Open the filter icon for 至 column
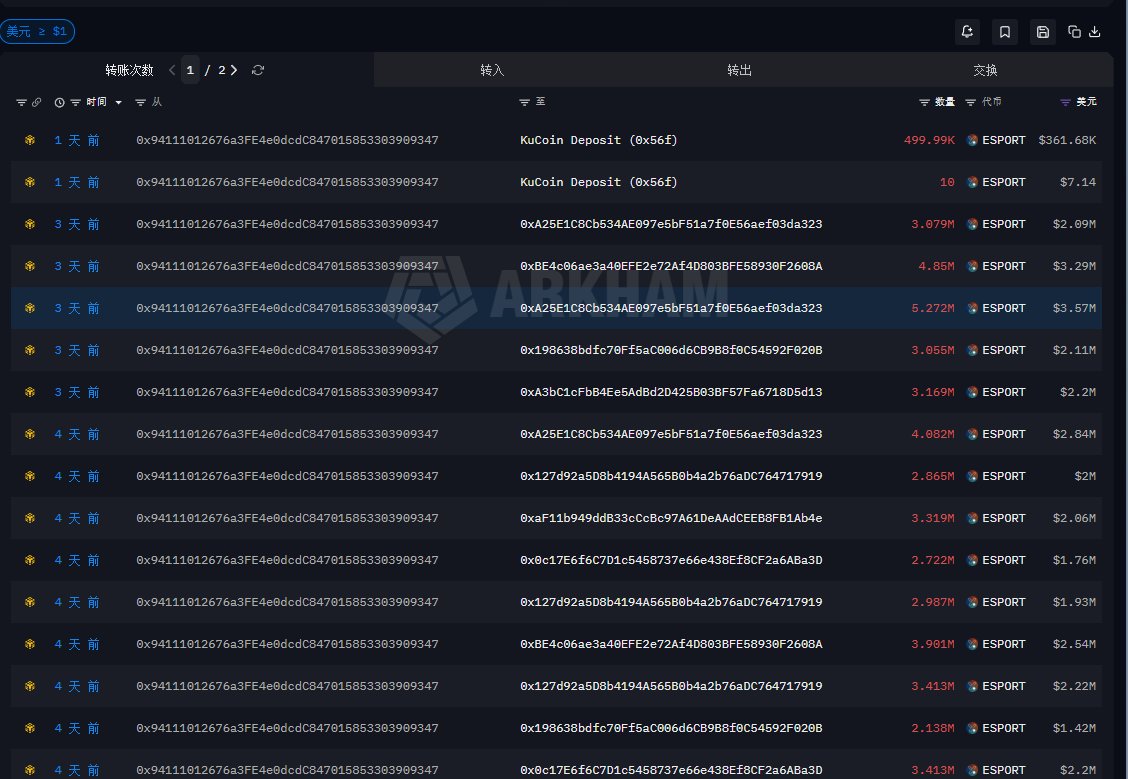 click(524, 102)
